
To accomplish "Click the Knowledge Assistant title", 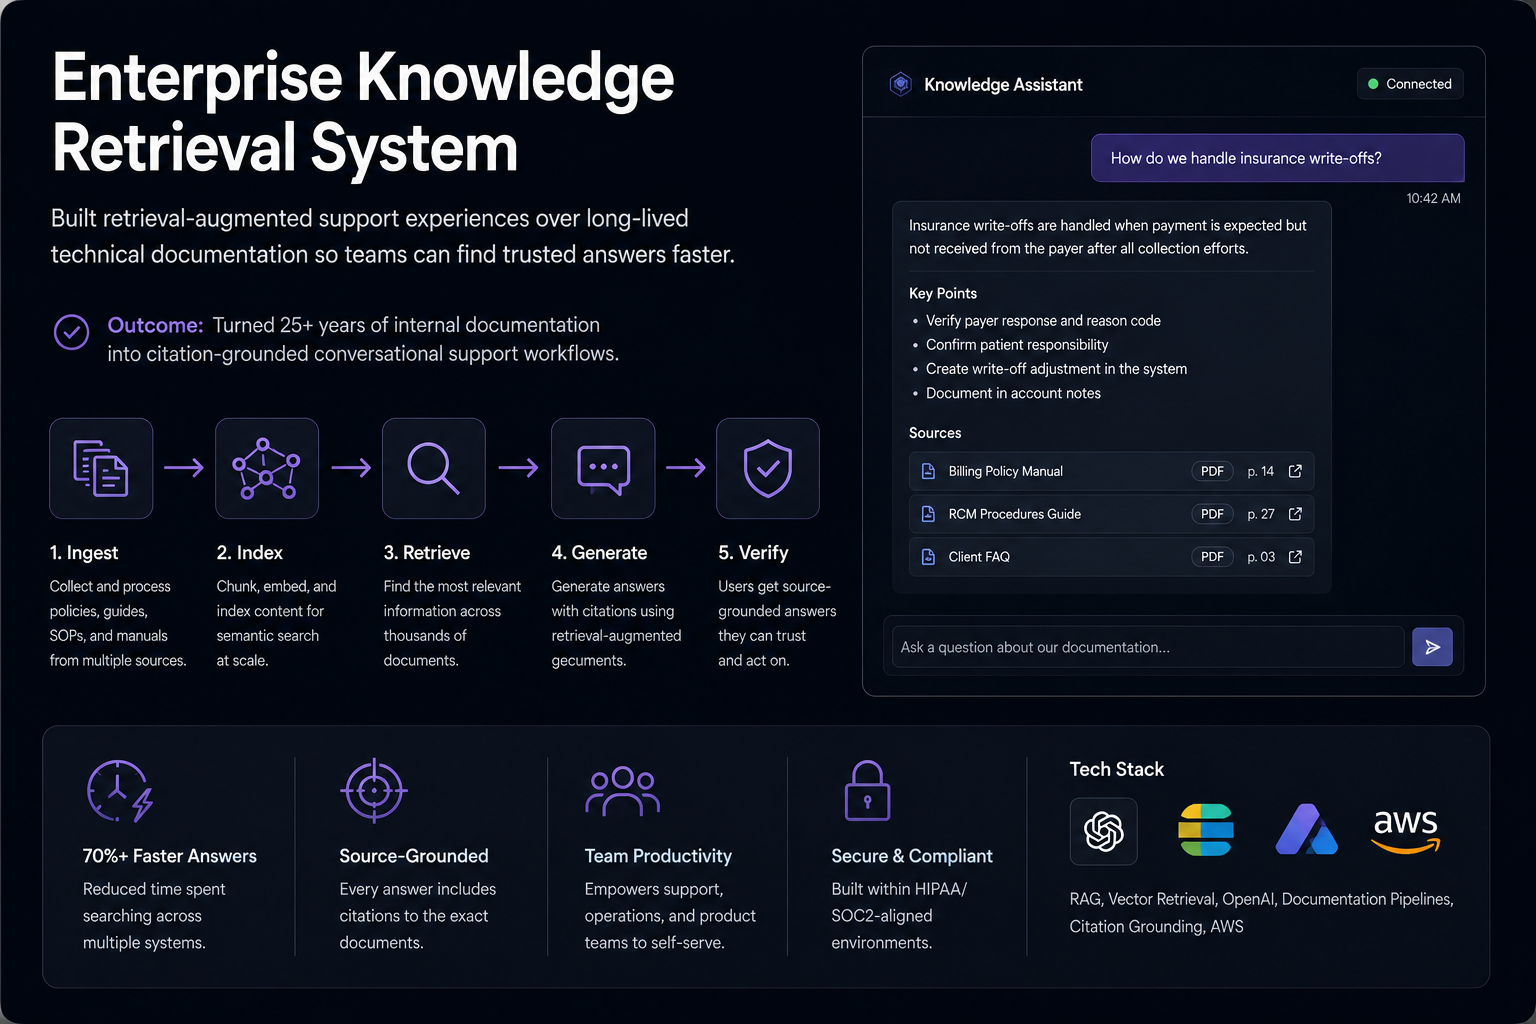I will tap(1003, 85).
